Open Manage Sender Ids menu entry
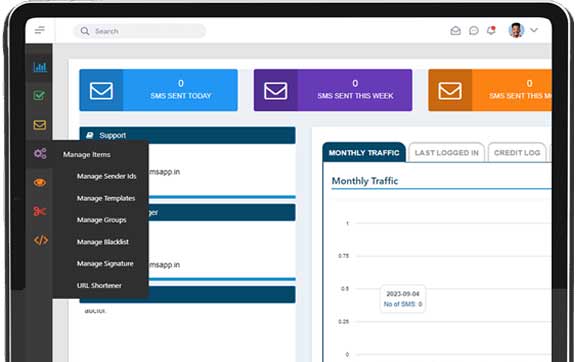 point(106,176)
